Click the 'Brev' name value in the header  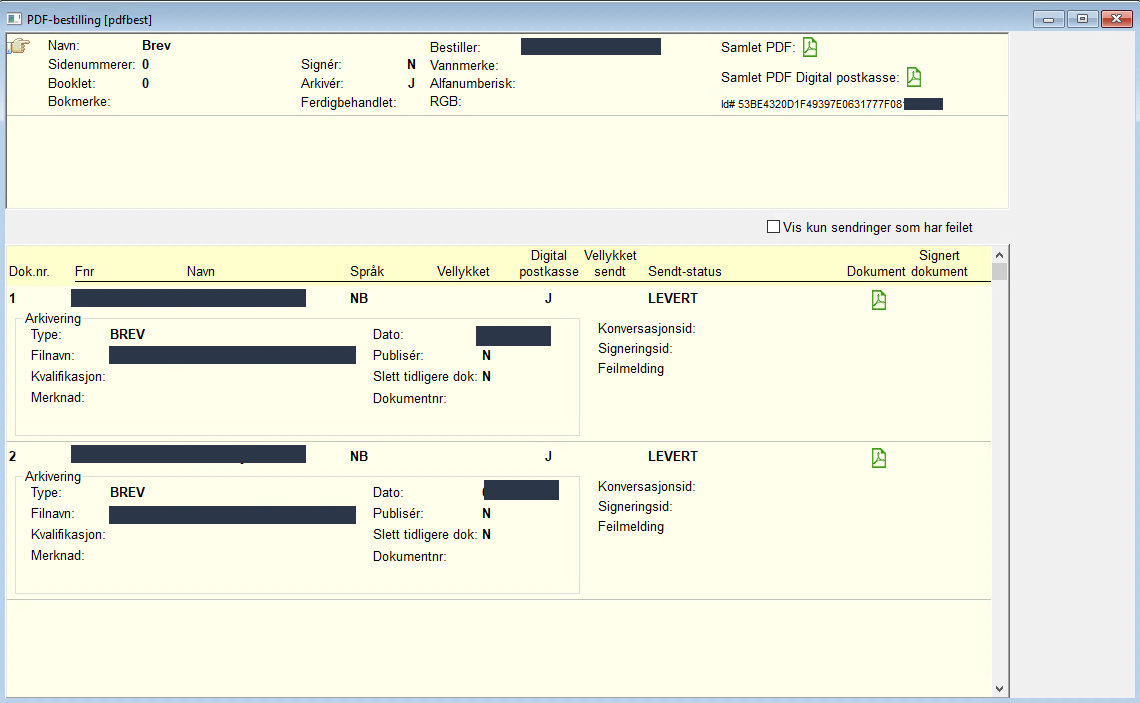(156, 45)
